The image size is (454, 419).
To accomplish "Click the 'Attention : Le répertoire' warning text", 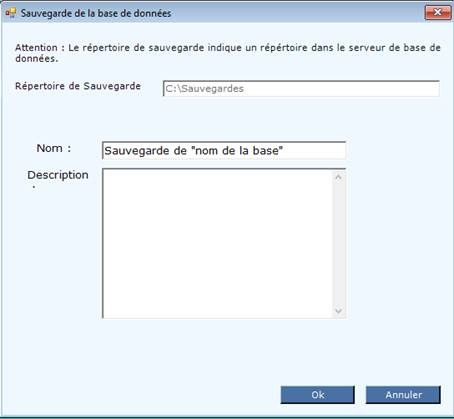I will pyautogui.click(x=228, y=53).
